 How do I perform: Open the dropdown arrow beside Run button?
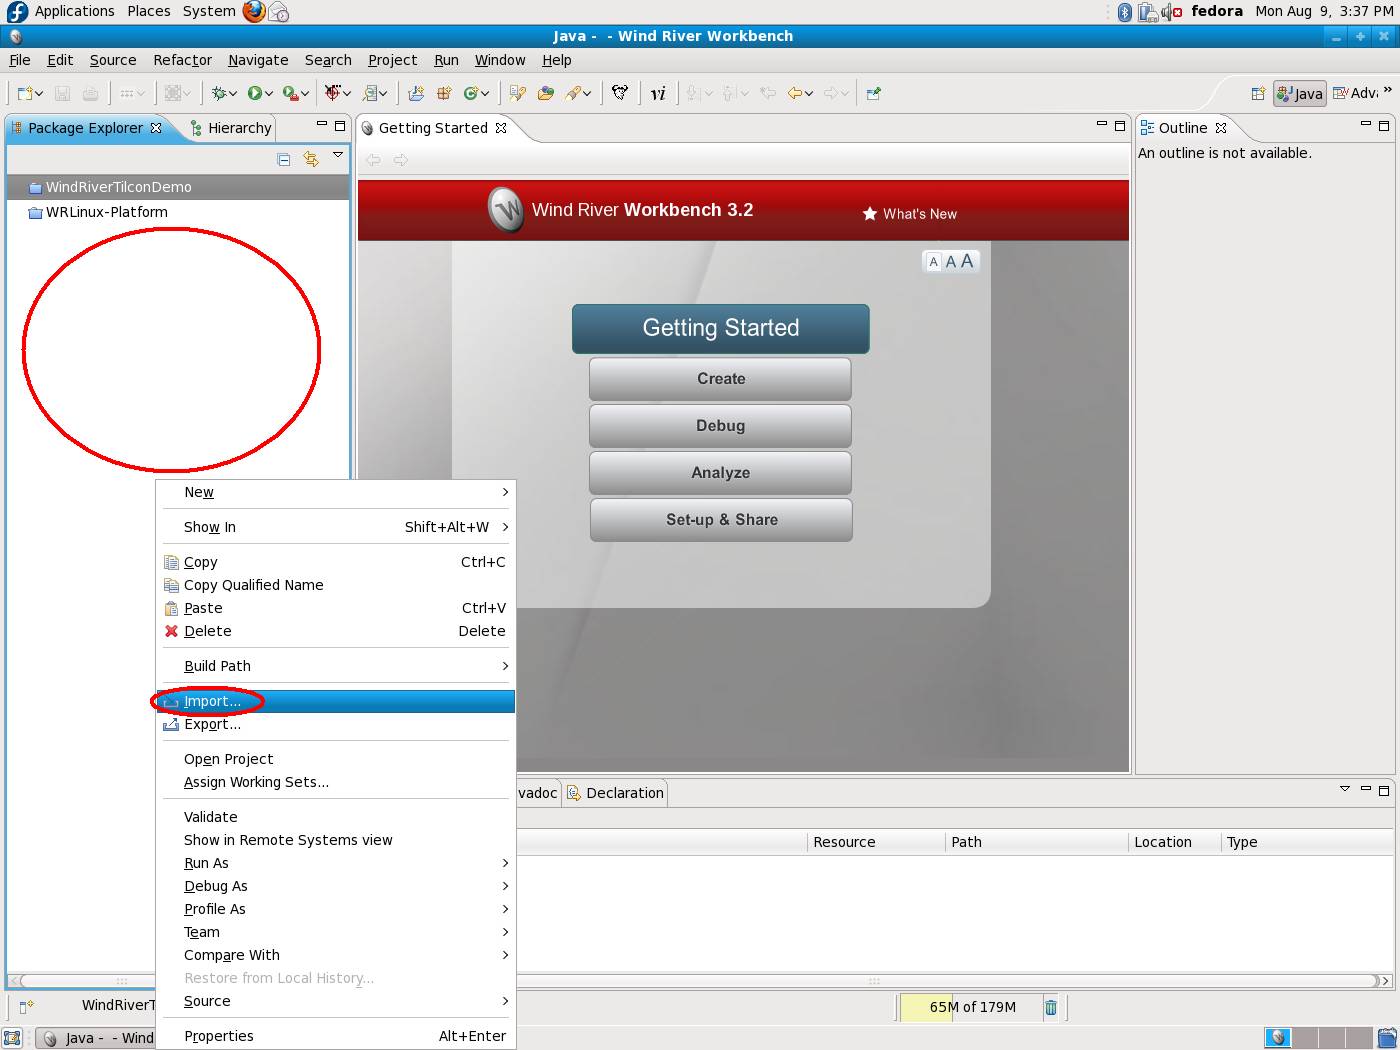click(x=269, y=94)
